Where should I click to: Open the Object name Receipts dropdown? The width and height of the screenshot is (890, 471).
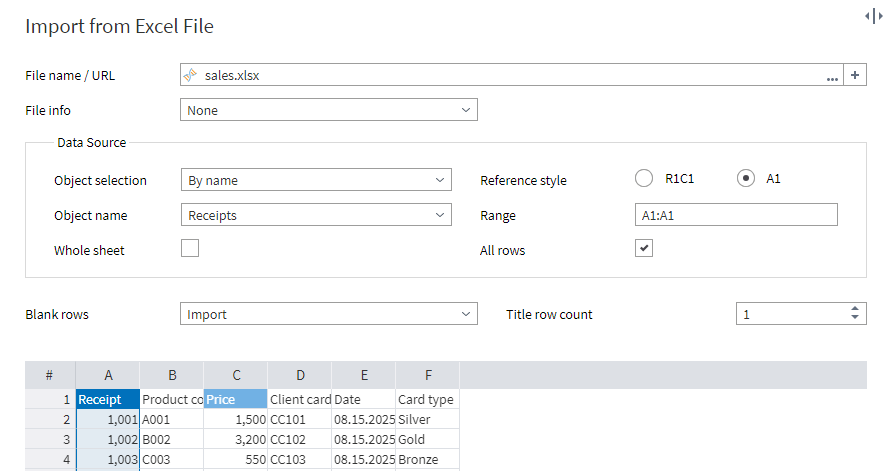[x=317, y=215]
